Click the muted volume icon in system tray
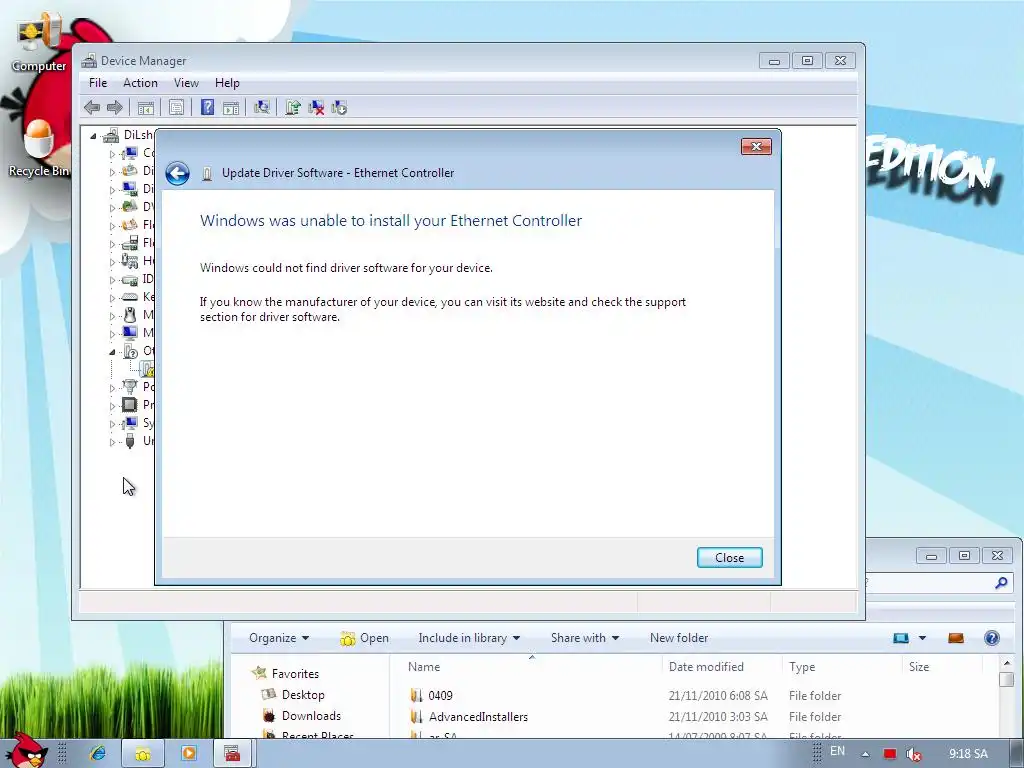The height and width of the screenshot is (768, 1024). [914, 754]
